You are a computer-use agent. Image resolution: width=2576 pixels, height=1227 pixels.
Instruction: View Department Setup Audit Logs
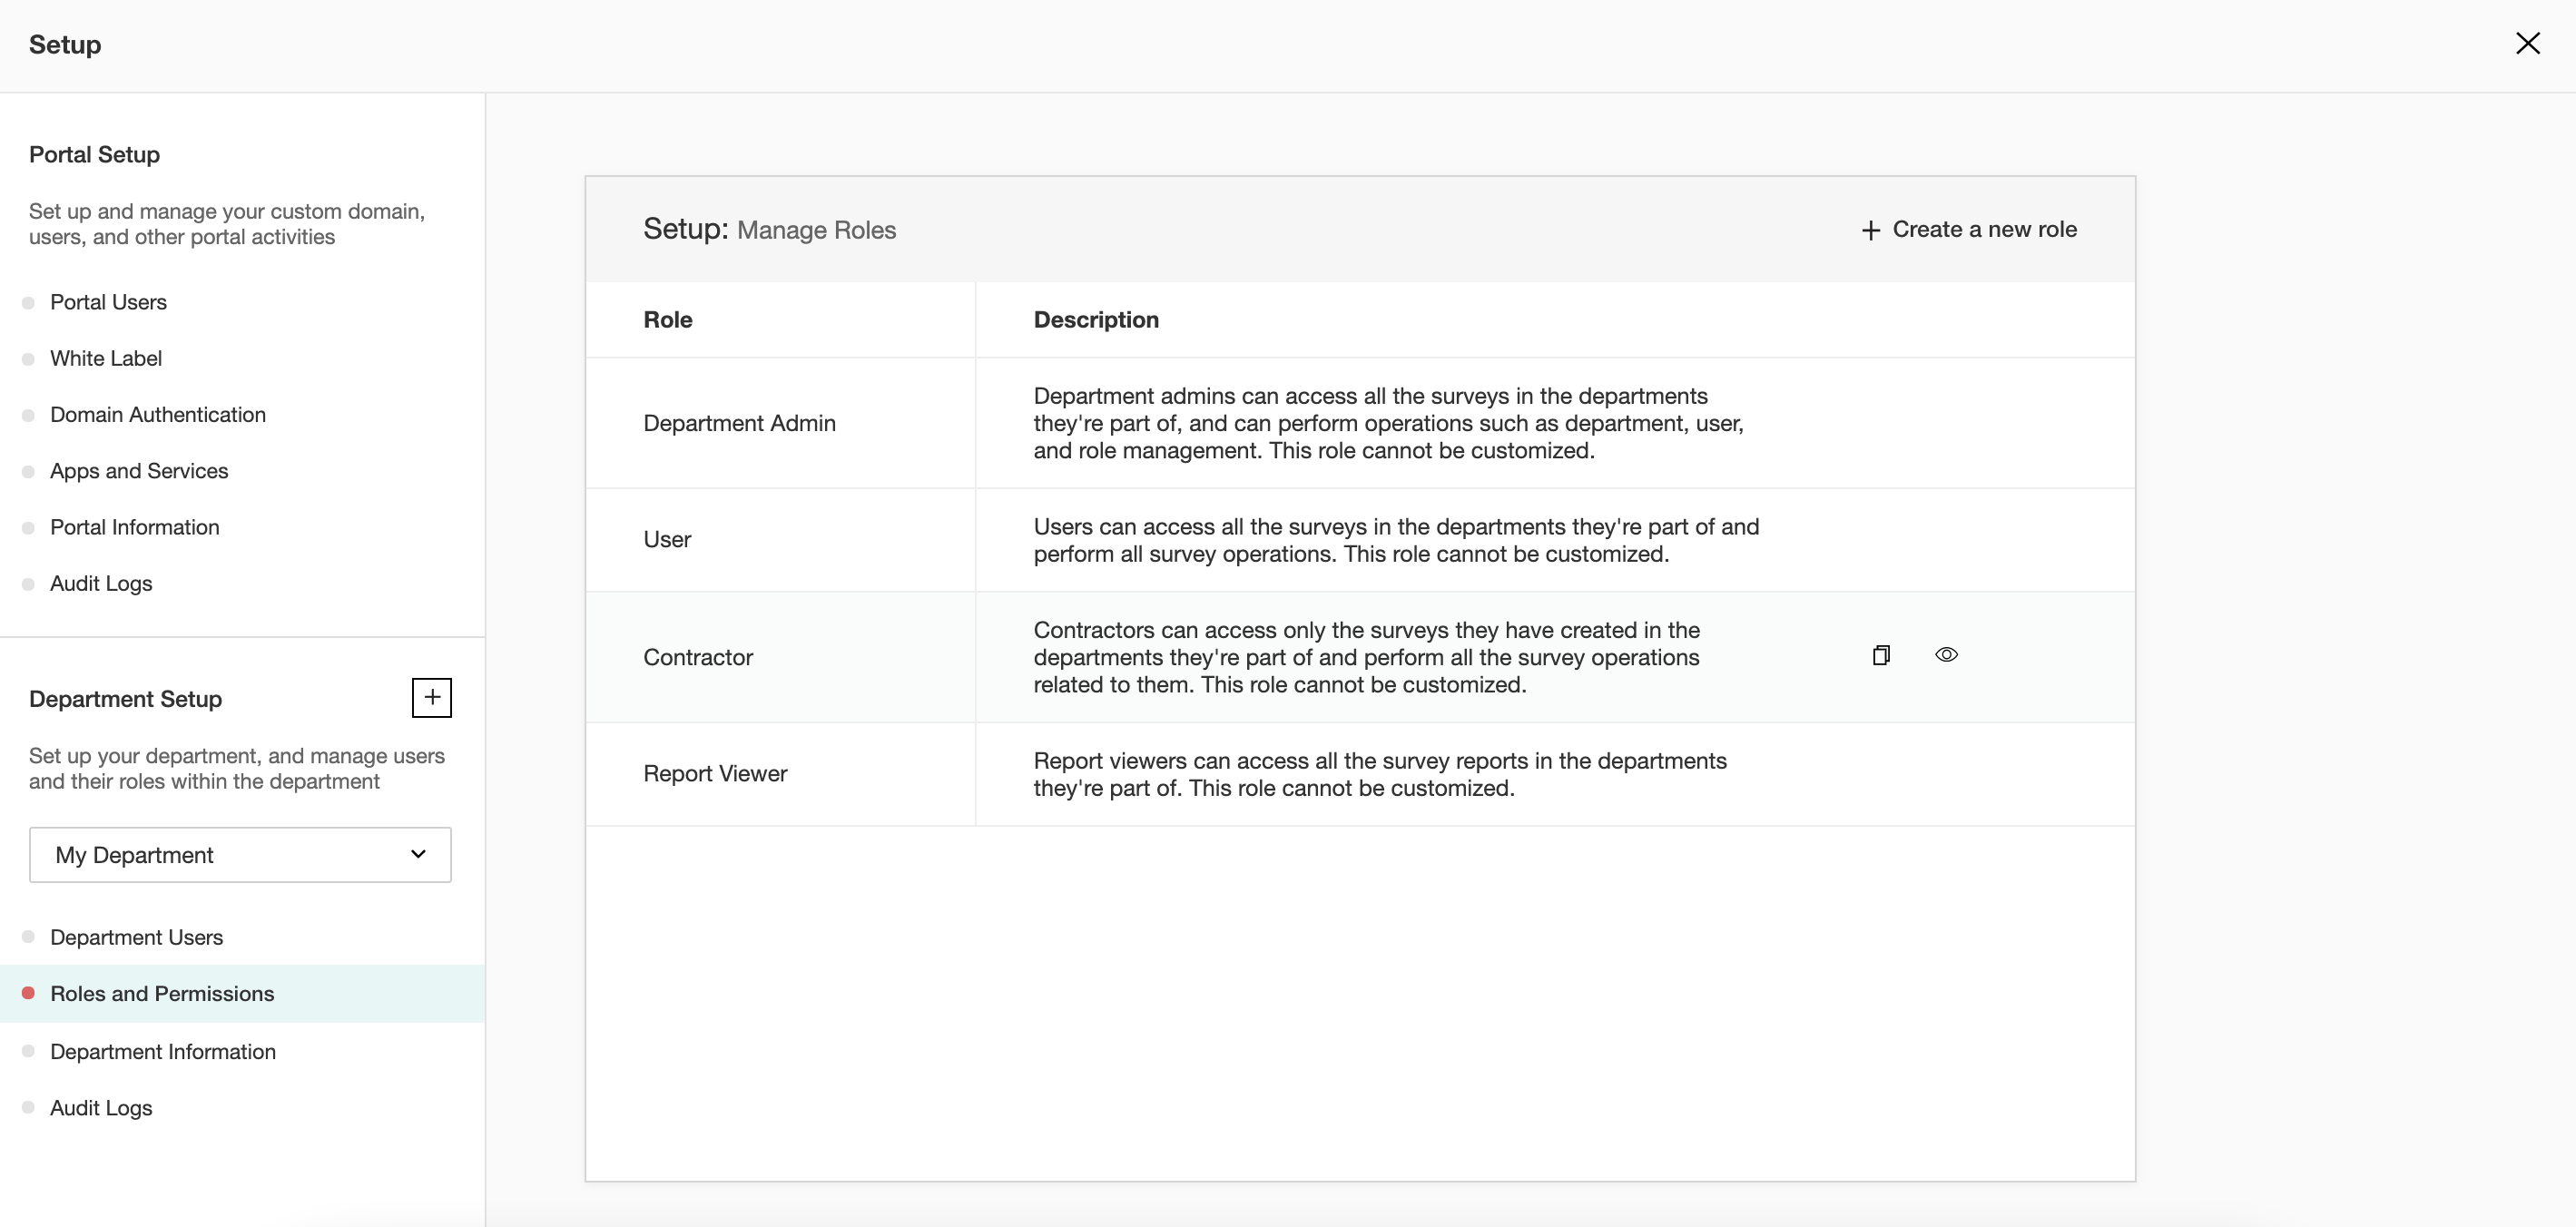[101, 1107]
